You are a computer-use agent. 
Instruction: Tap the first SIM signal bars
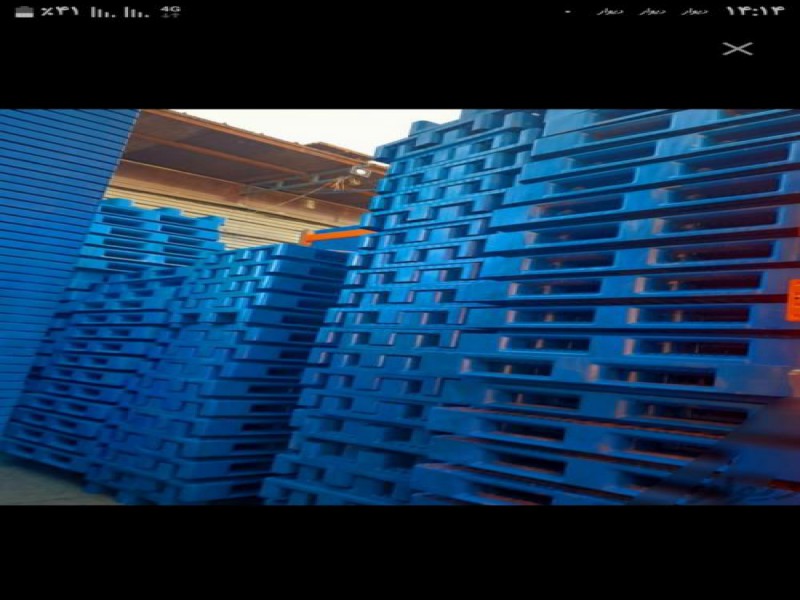[98, 12]
